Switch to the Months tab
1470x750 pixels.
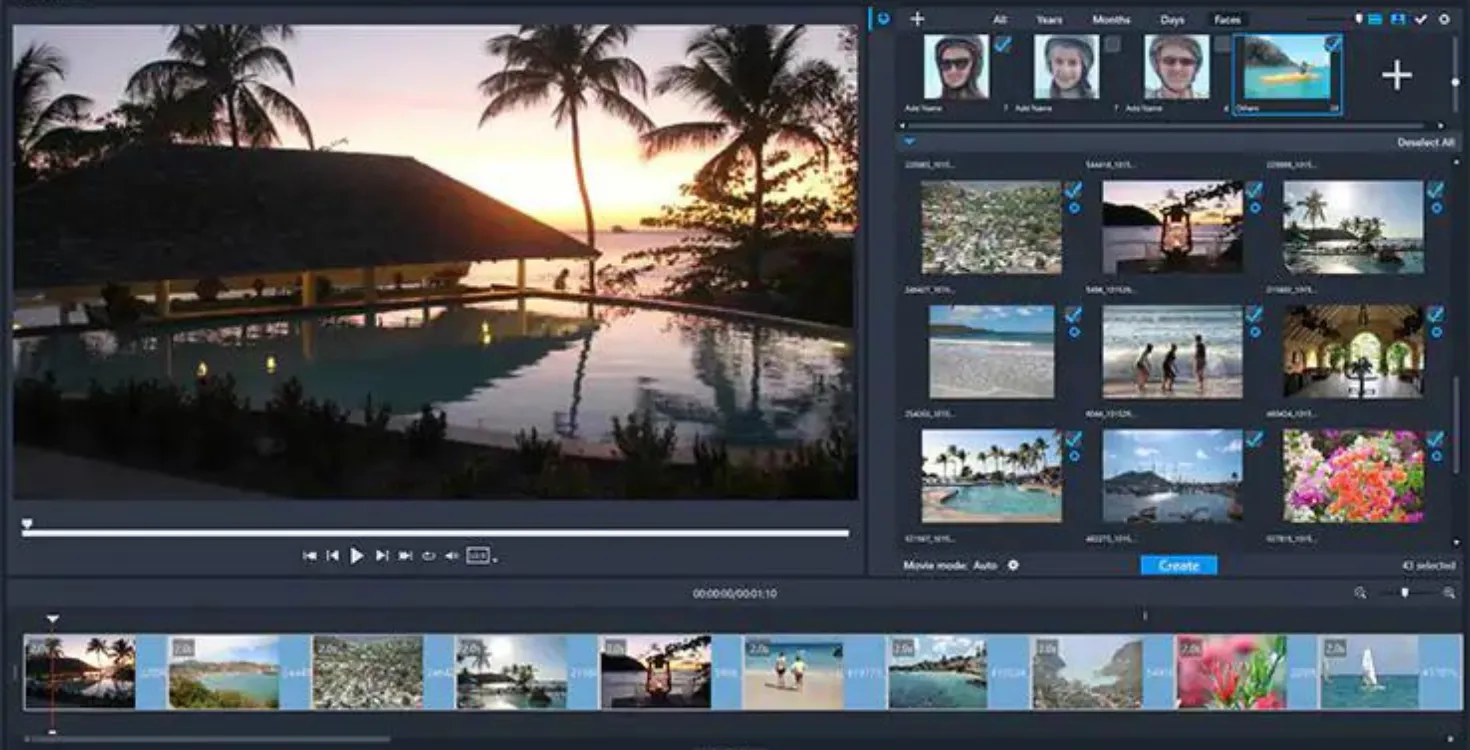point(1111,20)
